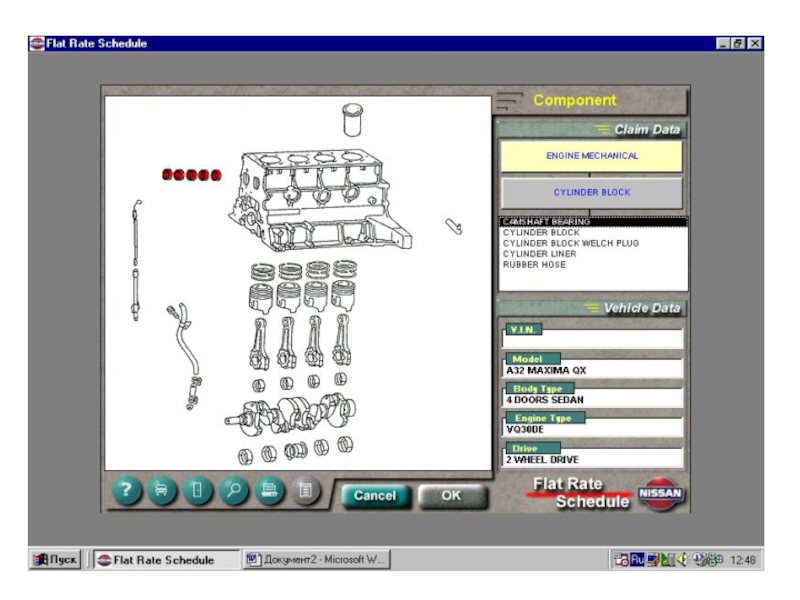Click the door exit icon
This screenshot has height=600, width=800.
click(x=197, y=490)
